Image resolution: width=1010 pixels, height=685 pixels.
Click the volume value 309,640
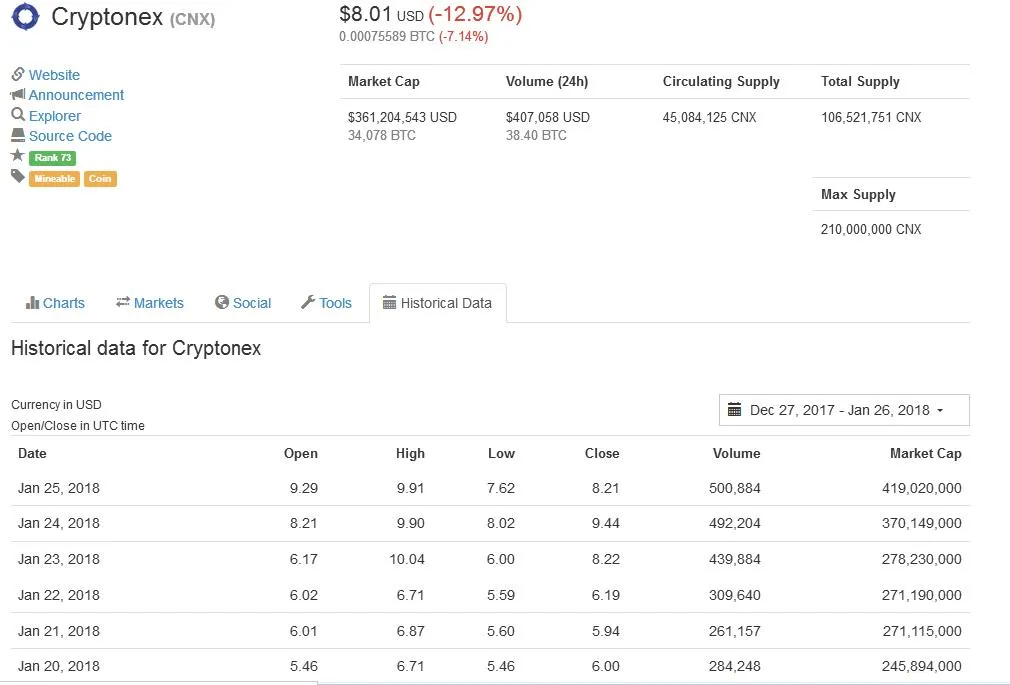pos(735,595)
